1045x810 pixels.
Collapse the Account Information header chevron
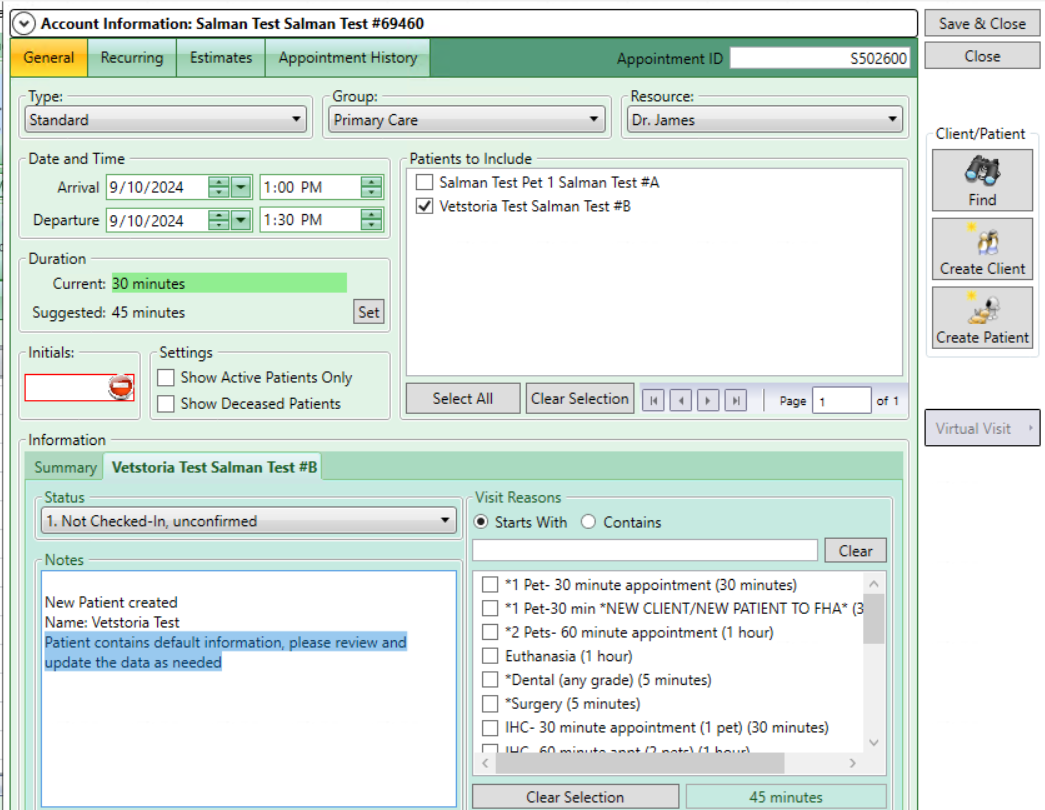tap(23, 22)
